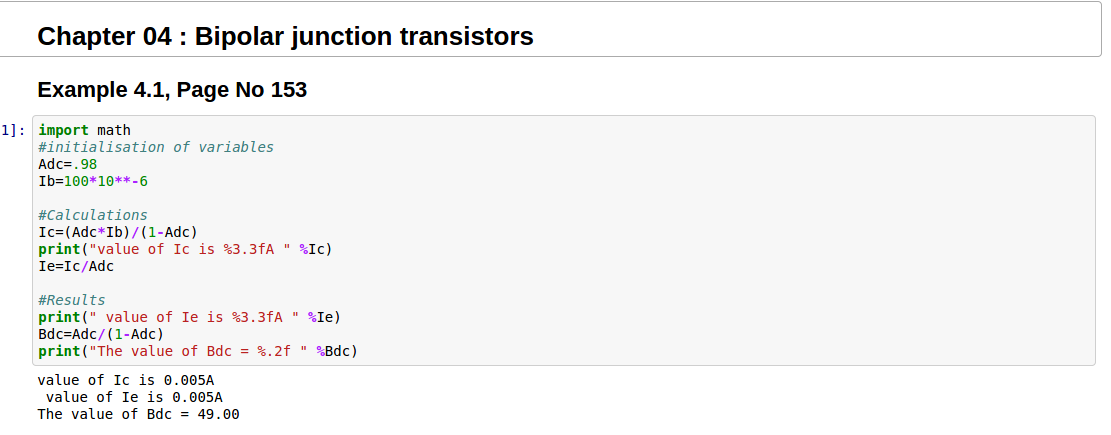Viewport: 1111px width, 435px height.
Task: Click the Chapter 04 Bipolar junction transistors heading
Action: [x=285, y=37]
